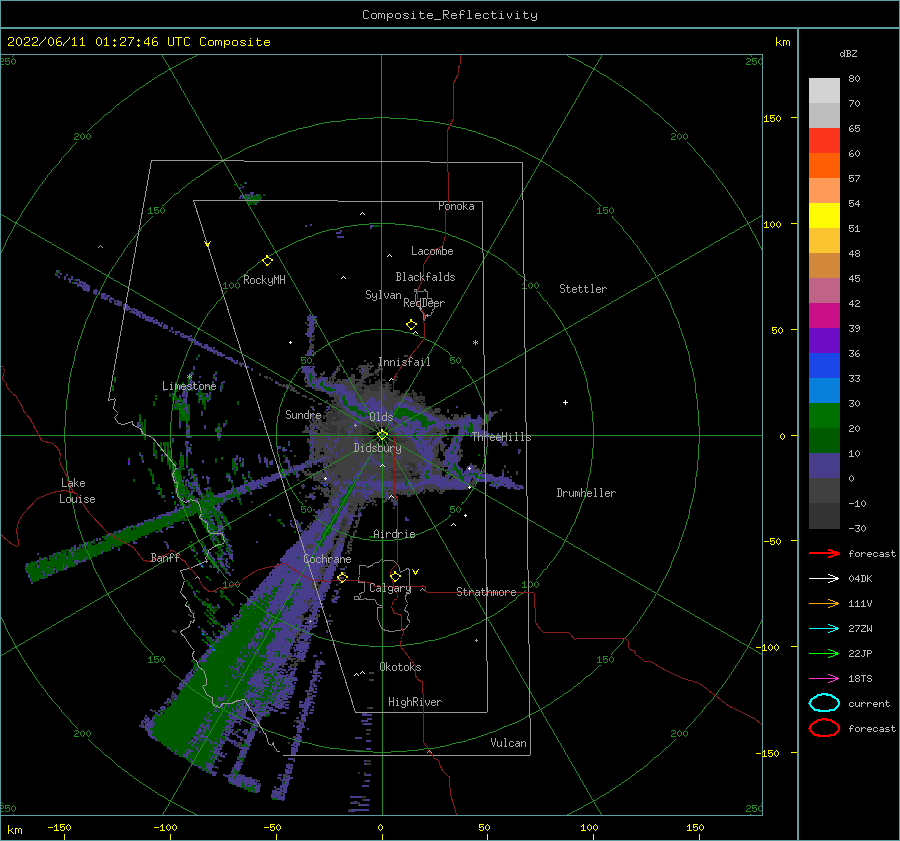Pick the magenta 42 dBZ color swatch
The image size is (900, 841).
point(824,315)
